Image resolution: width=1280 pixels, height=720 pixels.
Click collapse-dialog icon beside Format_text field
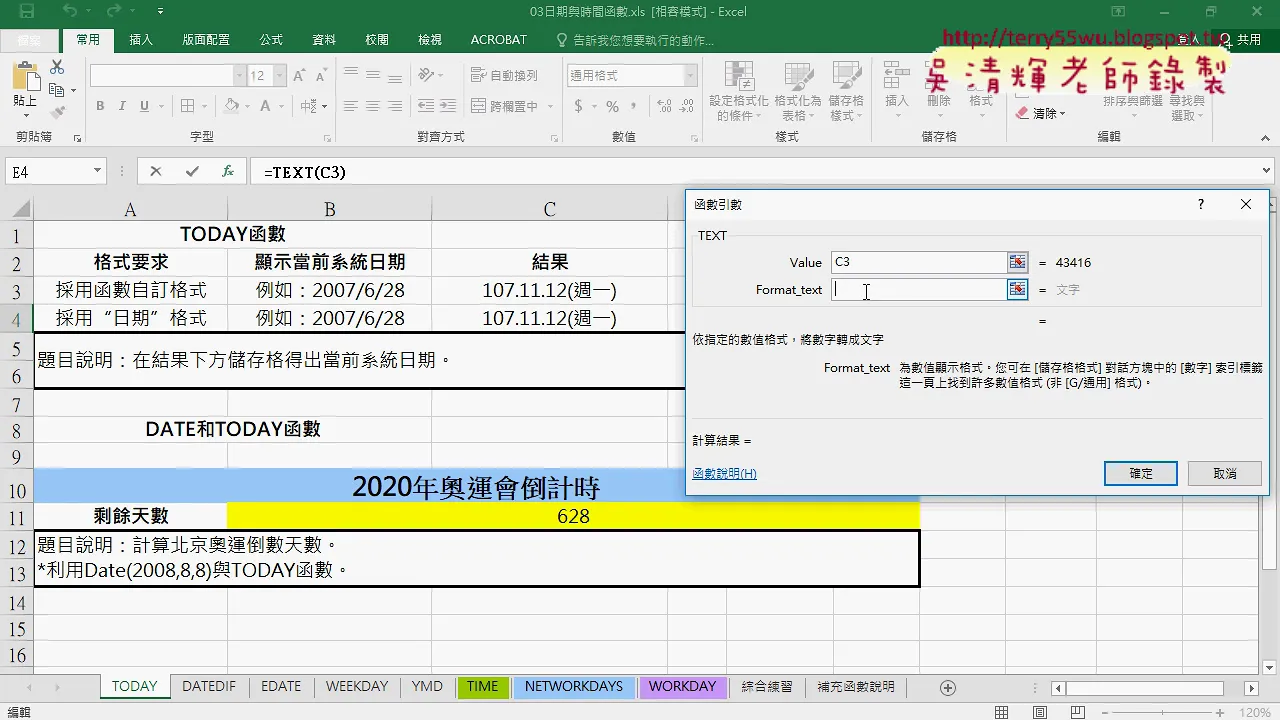1017,289
